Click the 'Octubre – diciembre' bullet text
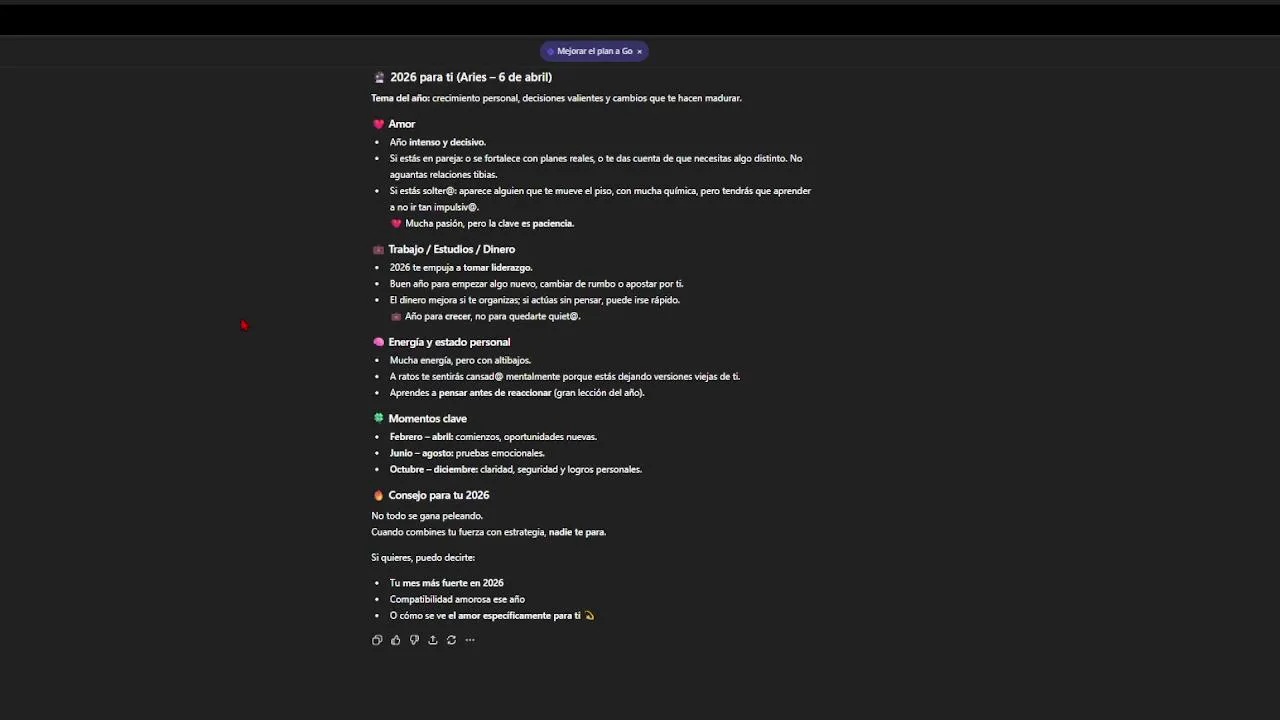This screenshot has width=1280, height=720. tap(433, 469)
